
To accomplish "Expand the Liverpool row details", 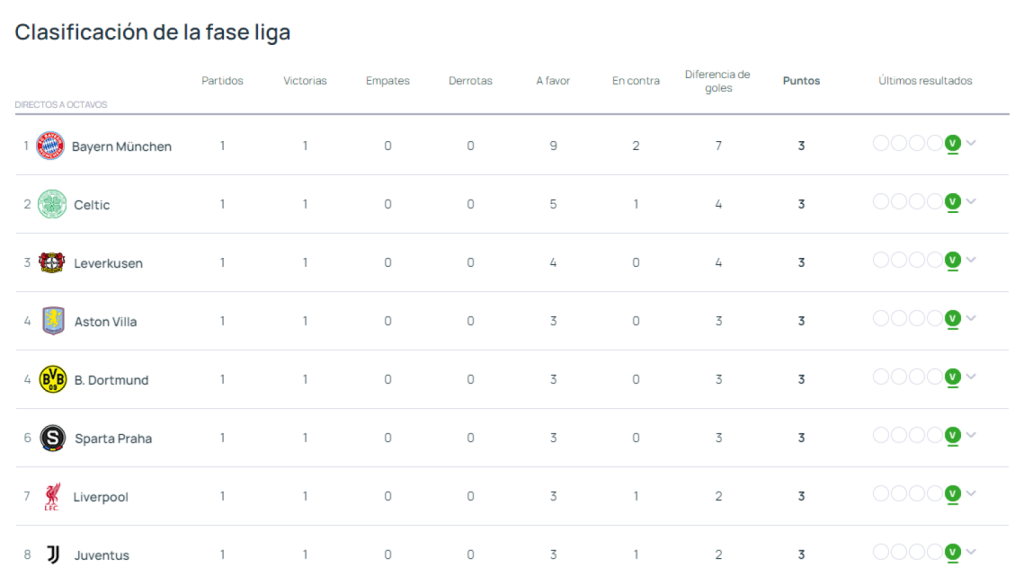I will click(x=969, y=493).
